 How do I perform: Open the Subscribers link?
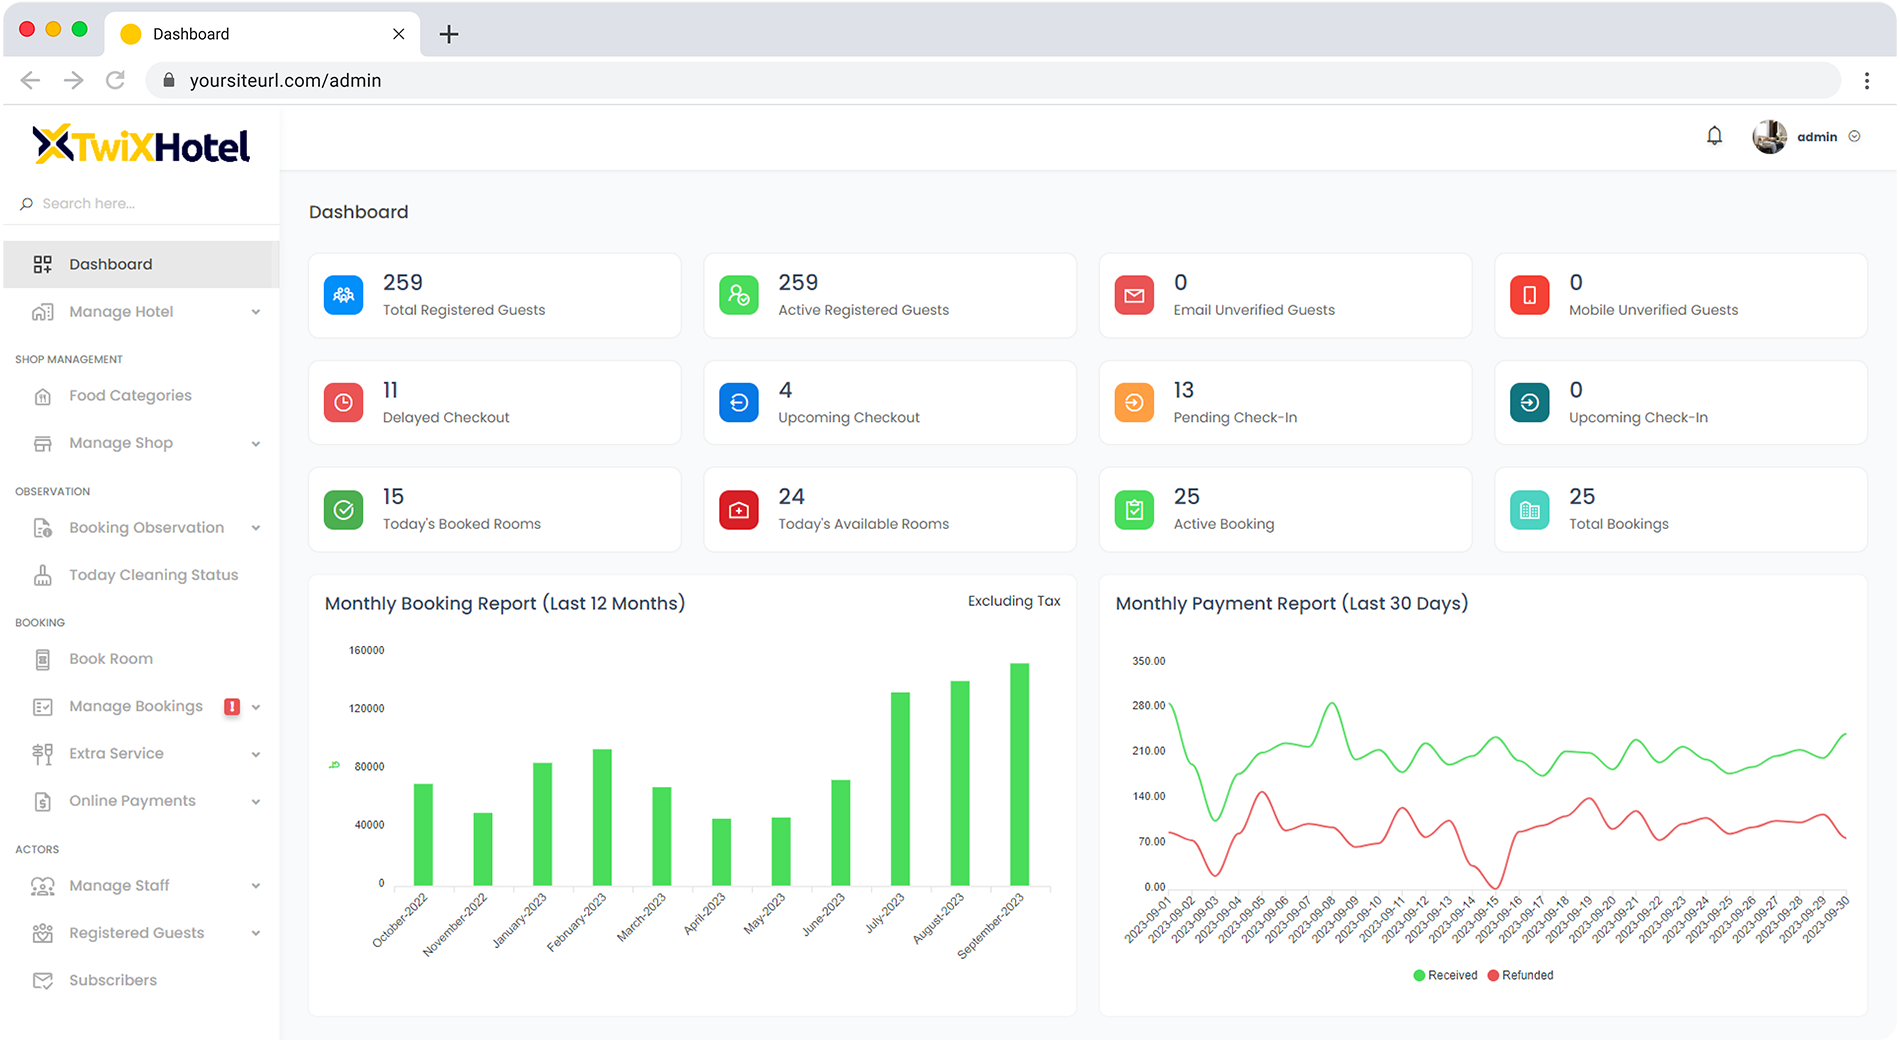113,980
